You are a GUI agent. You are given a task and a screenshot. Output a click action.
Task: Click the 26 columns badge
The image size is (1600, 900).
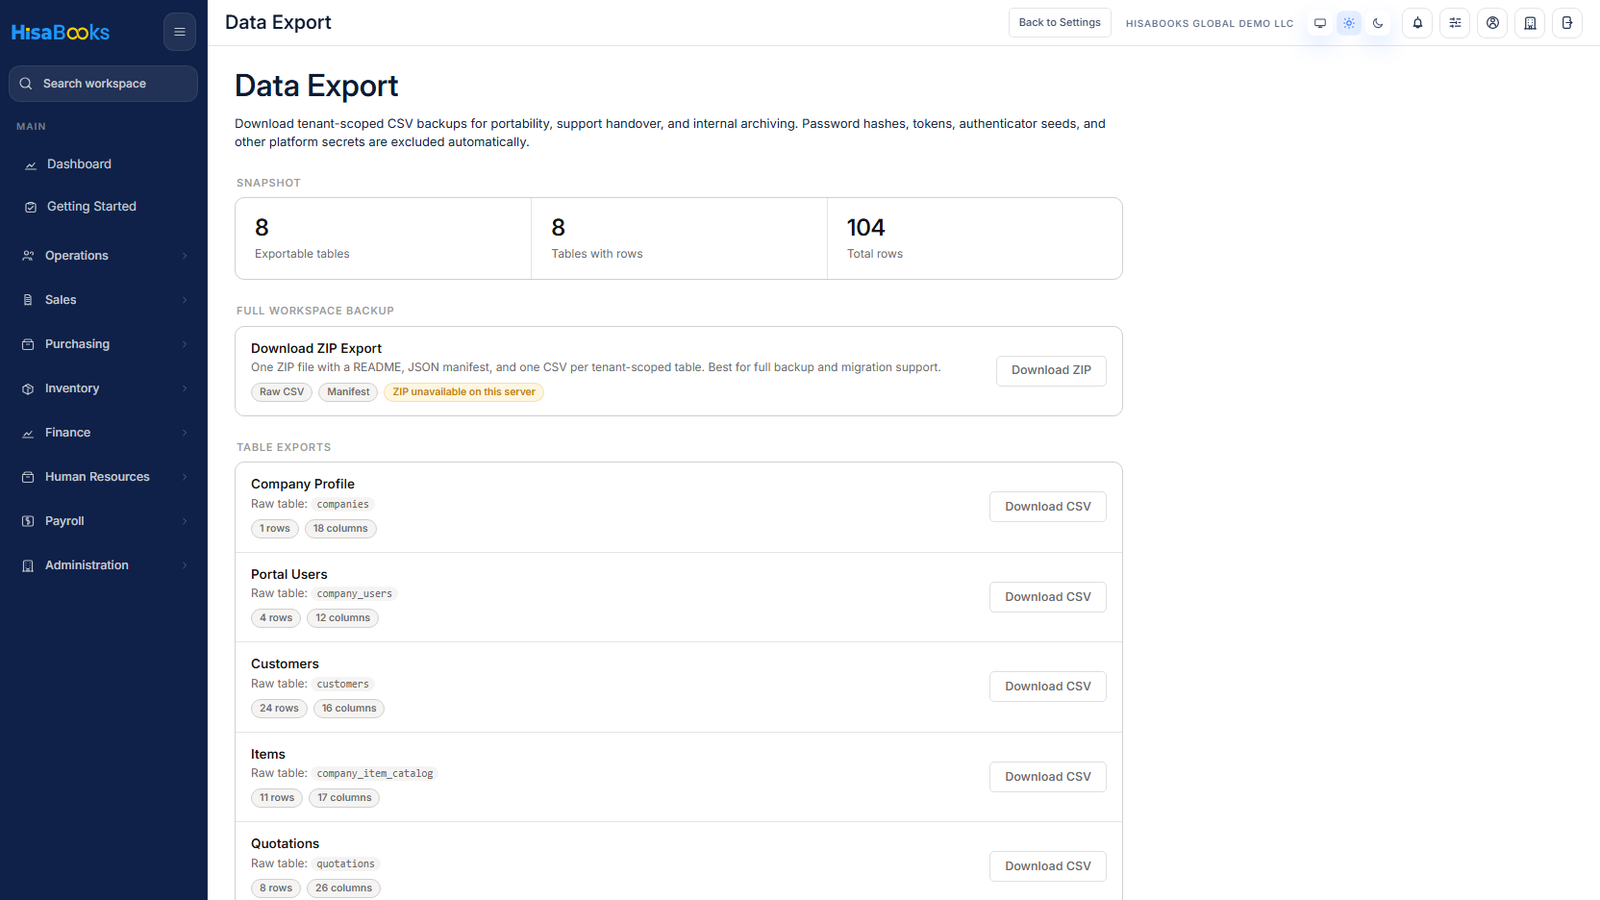coord(344,888)
